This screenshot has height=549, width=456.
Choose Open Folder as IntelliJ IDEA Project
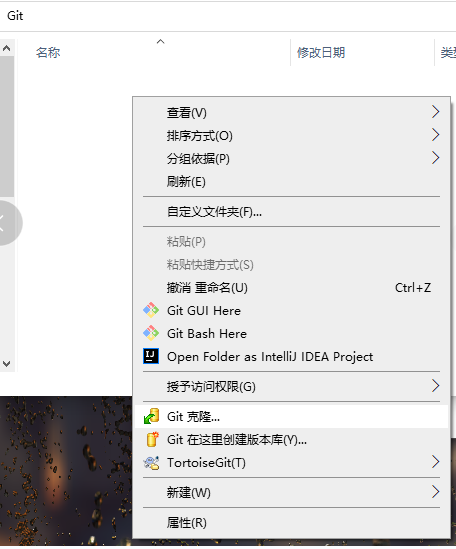coord(291,357)
